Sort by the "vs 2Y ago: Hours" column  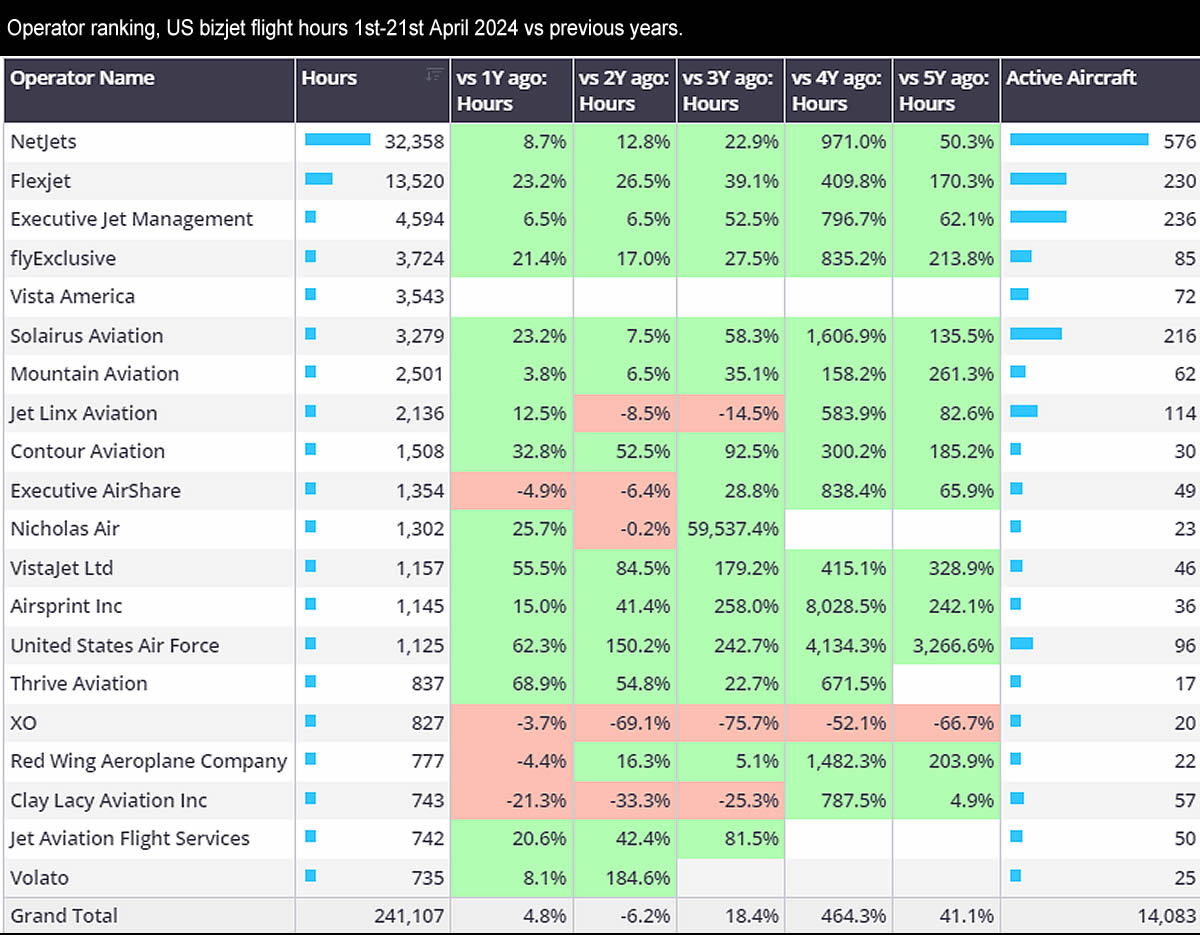coord(624,90)
